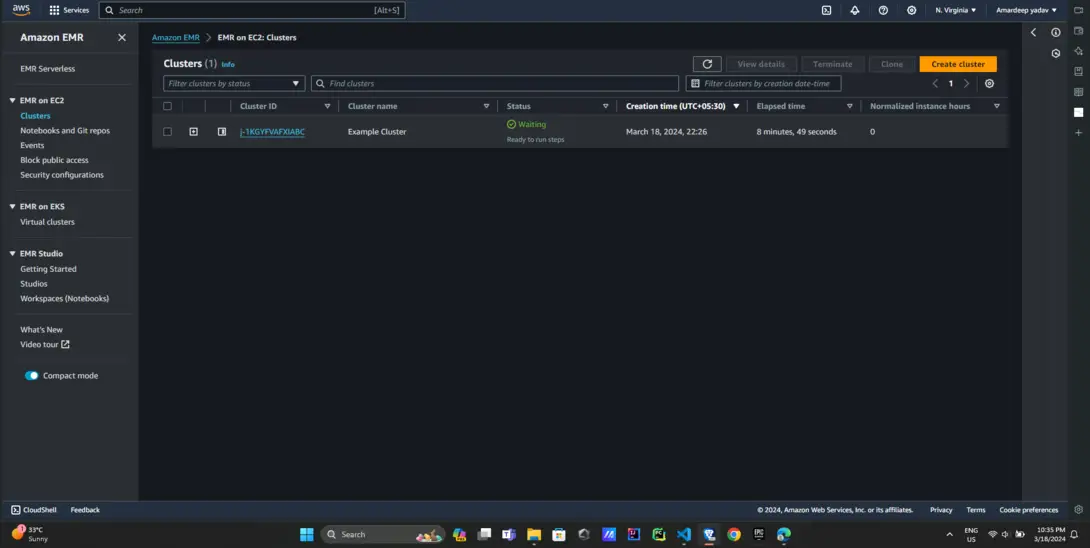This screenshot has width=1090, height=548.
Task: Open Events in sidebar
Action: click(x=32, y=145)
